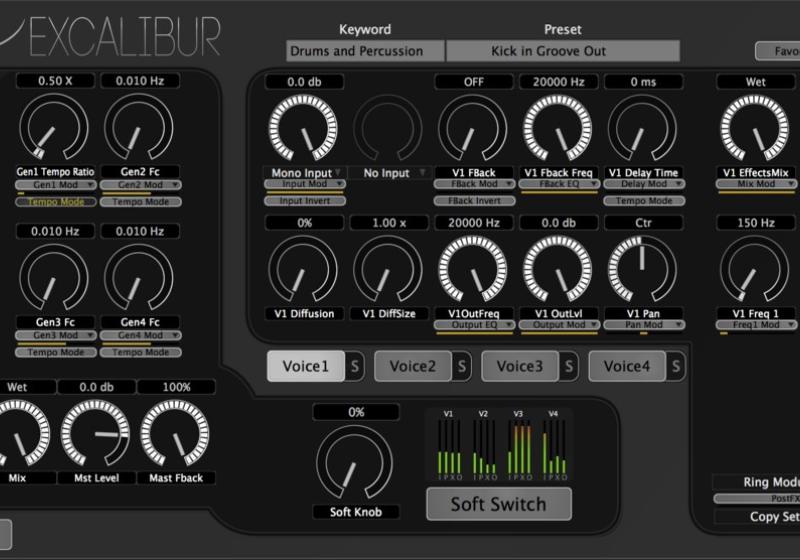
Task: Click the V1 level meter
Action: 449,446
